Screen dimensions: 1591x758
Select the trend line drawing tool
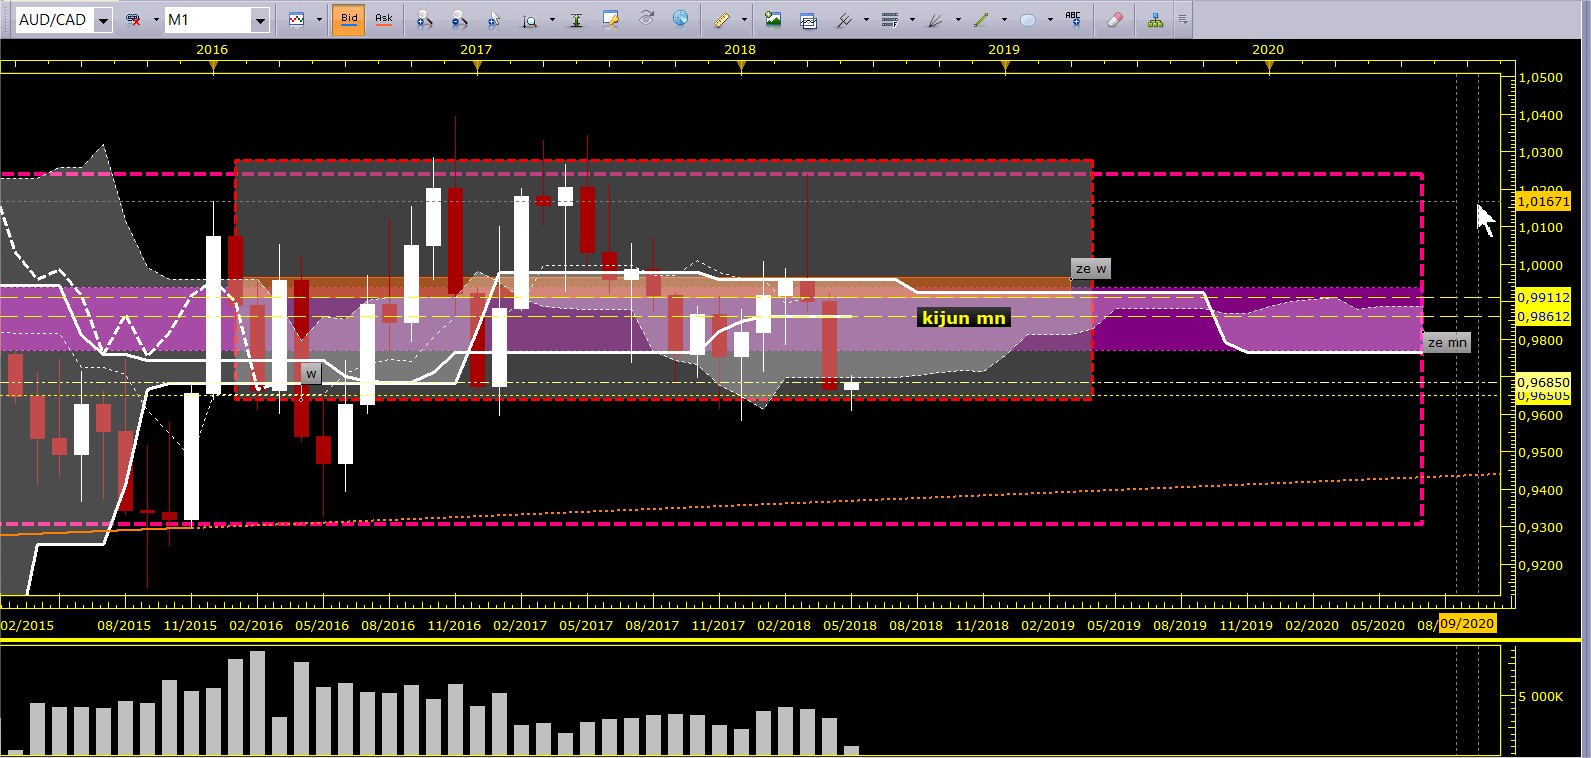coord(981,19)
